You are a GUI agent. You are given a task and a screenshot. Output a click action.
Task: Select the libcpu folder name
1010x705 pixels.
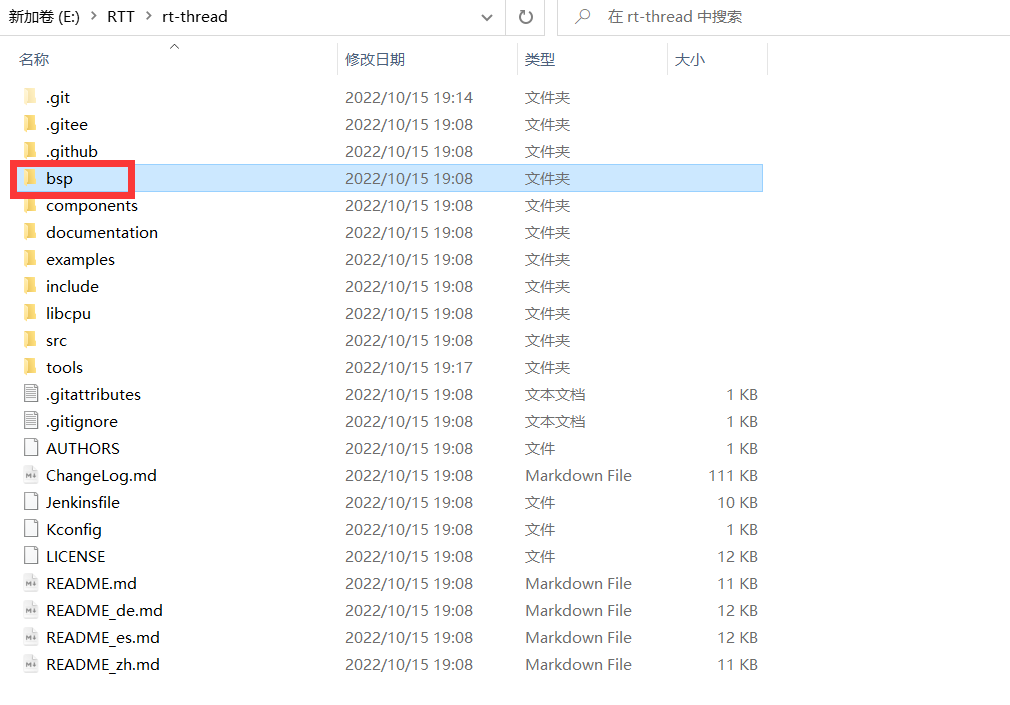68,314
